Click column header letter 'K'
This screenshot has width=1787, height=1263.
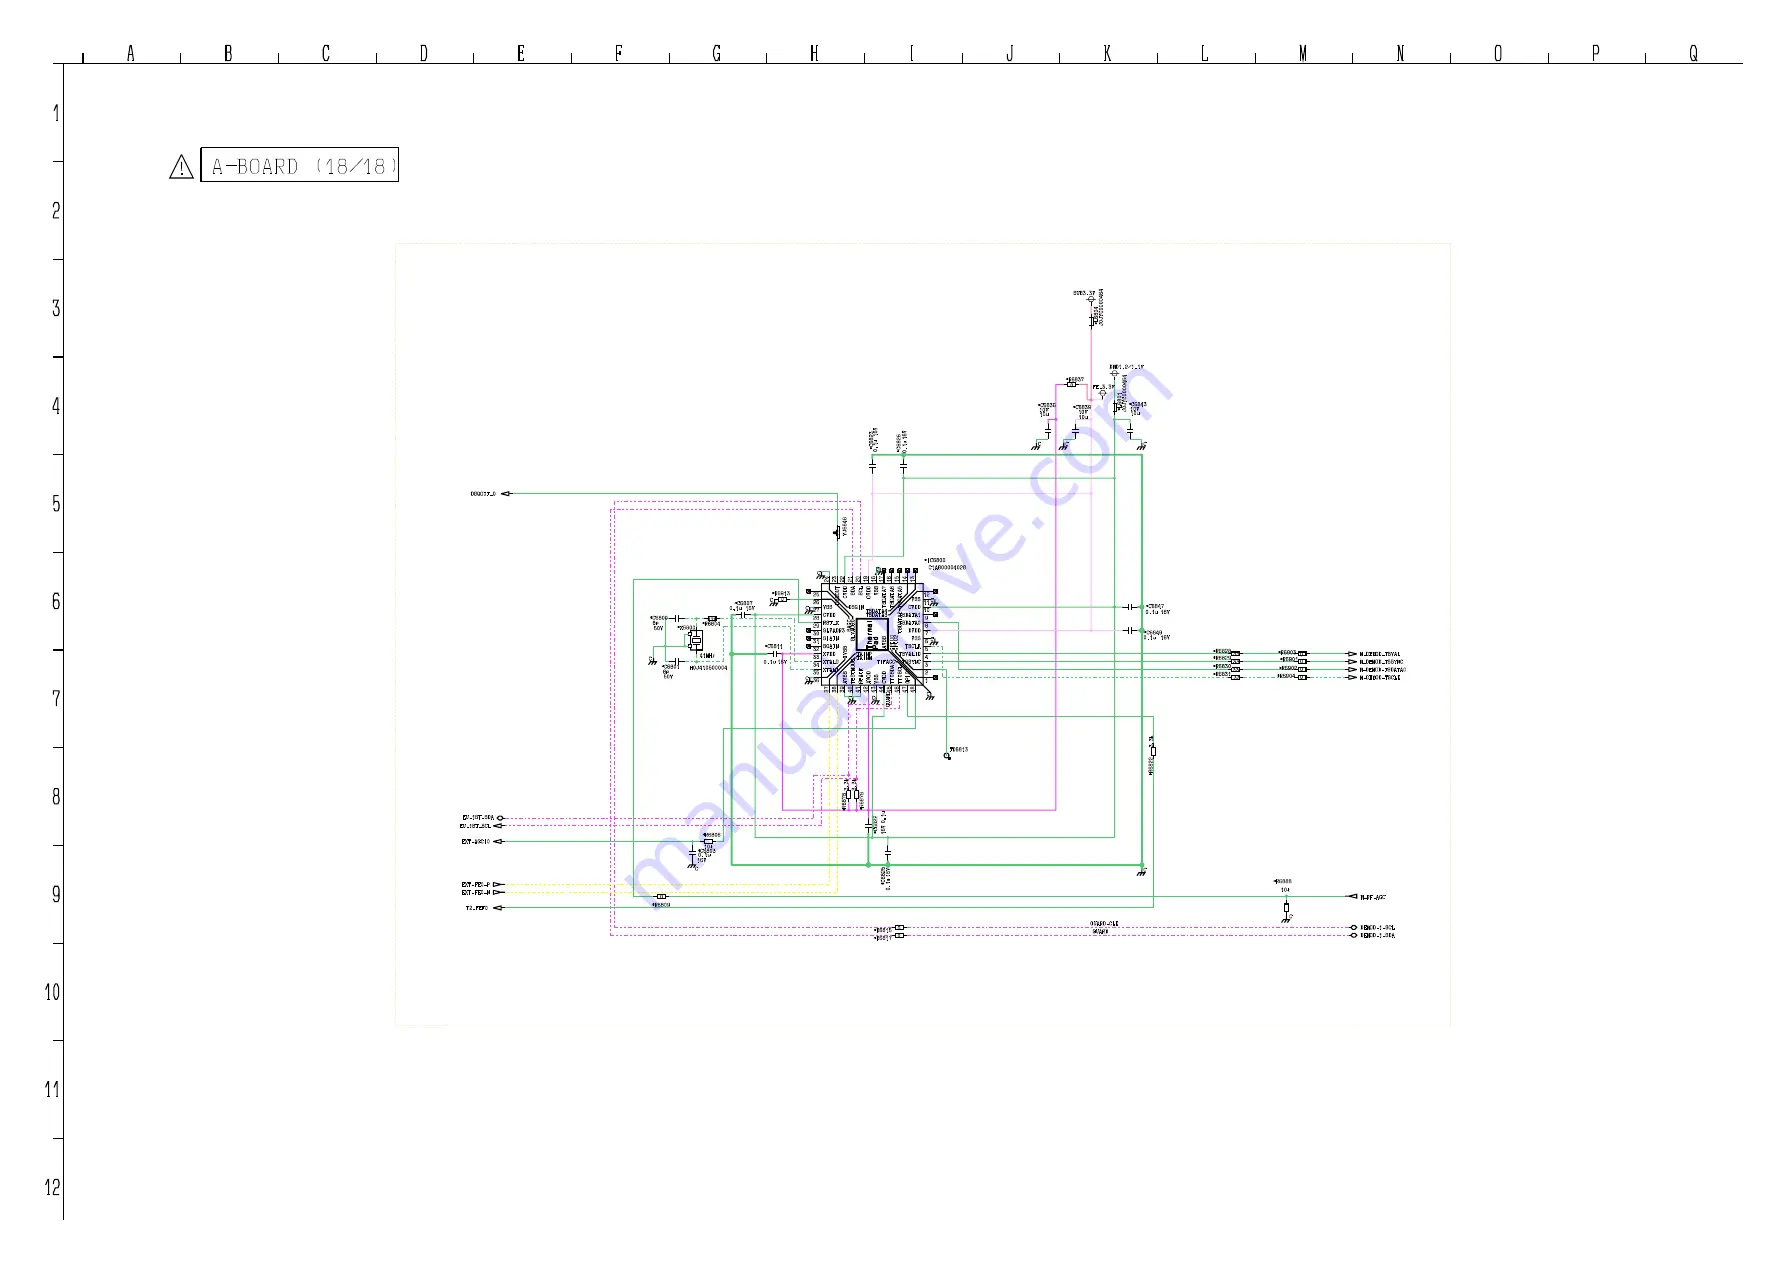coord(1108,53)
